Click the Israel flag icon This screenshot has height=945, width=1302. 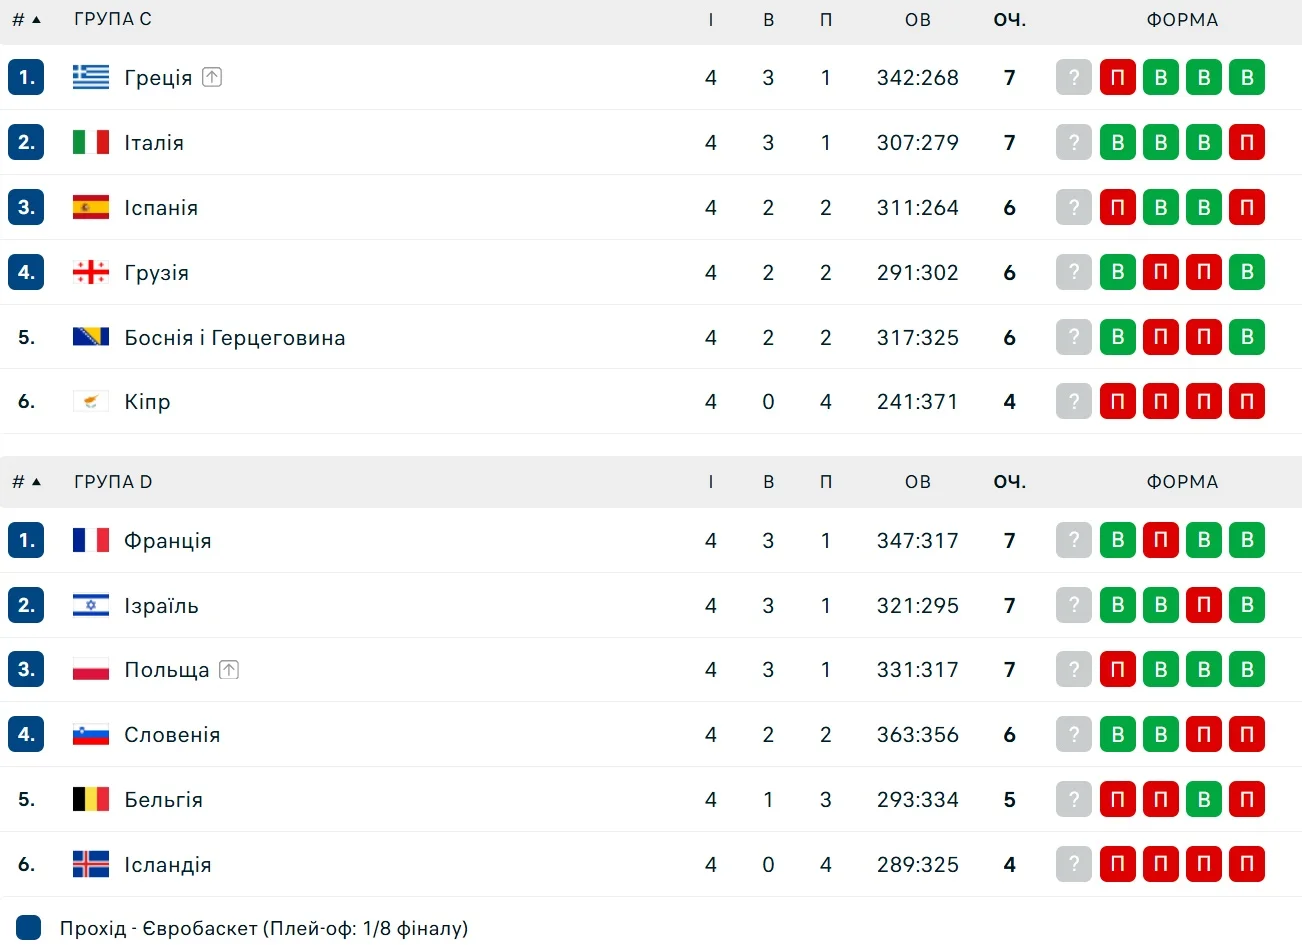(91, 605)
